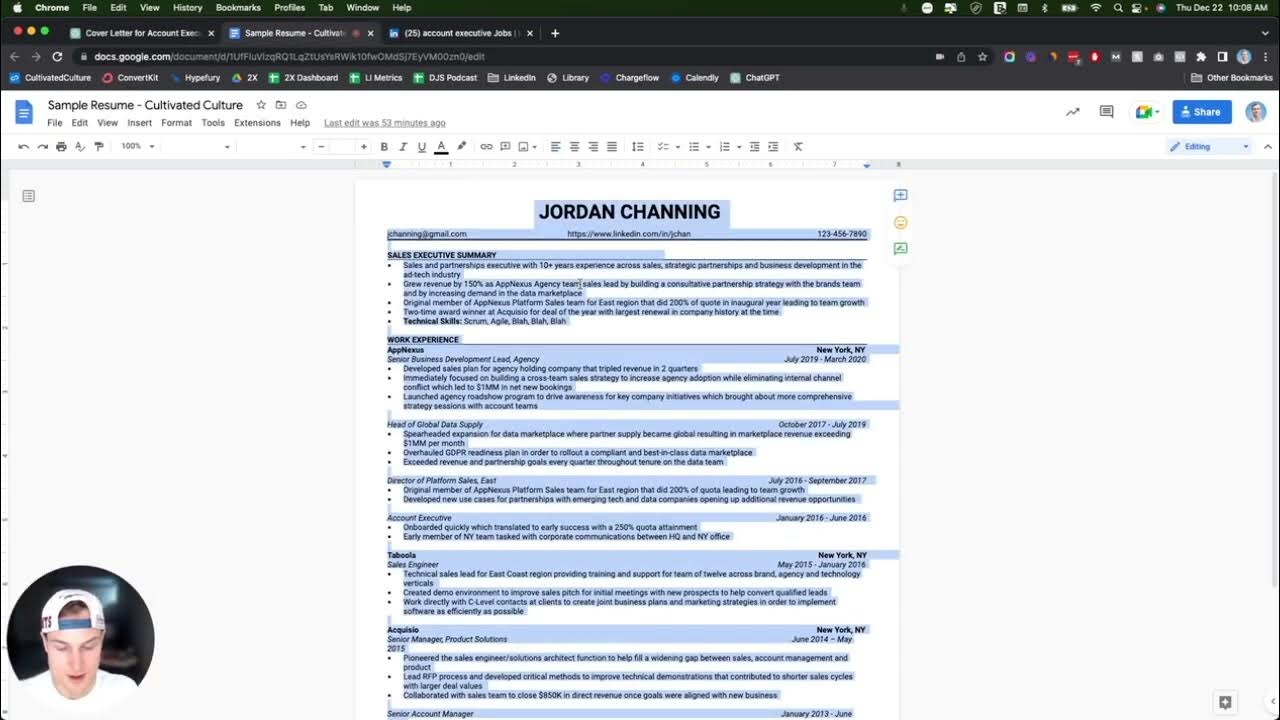Image resolution: width=1280 pixels, height=720 pixels.
Task: Open the Other Bookmarks folder
Action: click(x=1232, y=78)
